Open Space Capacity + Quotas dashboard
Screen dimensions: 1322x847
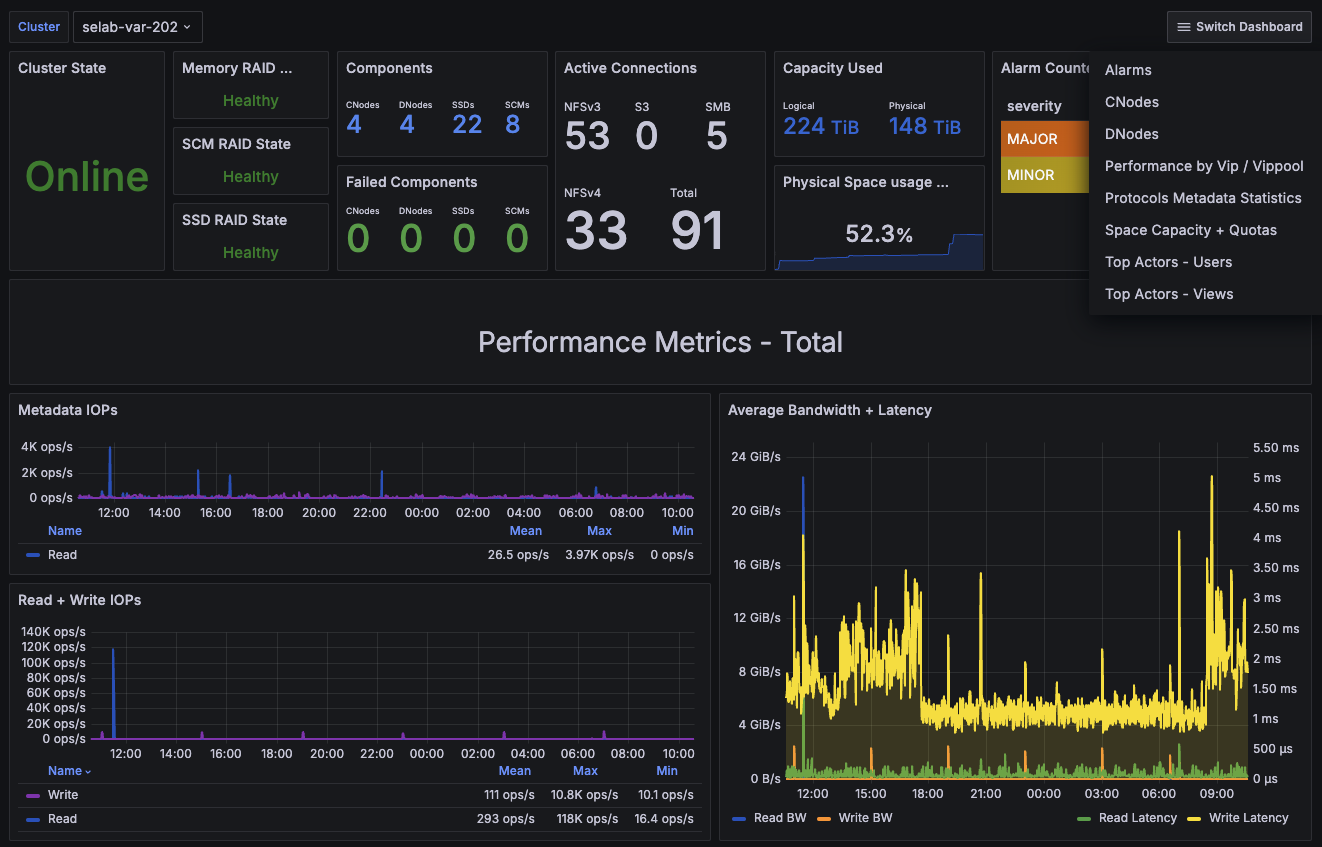click(x=1191, y=230)
